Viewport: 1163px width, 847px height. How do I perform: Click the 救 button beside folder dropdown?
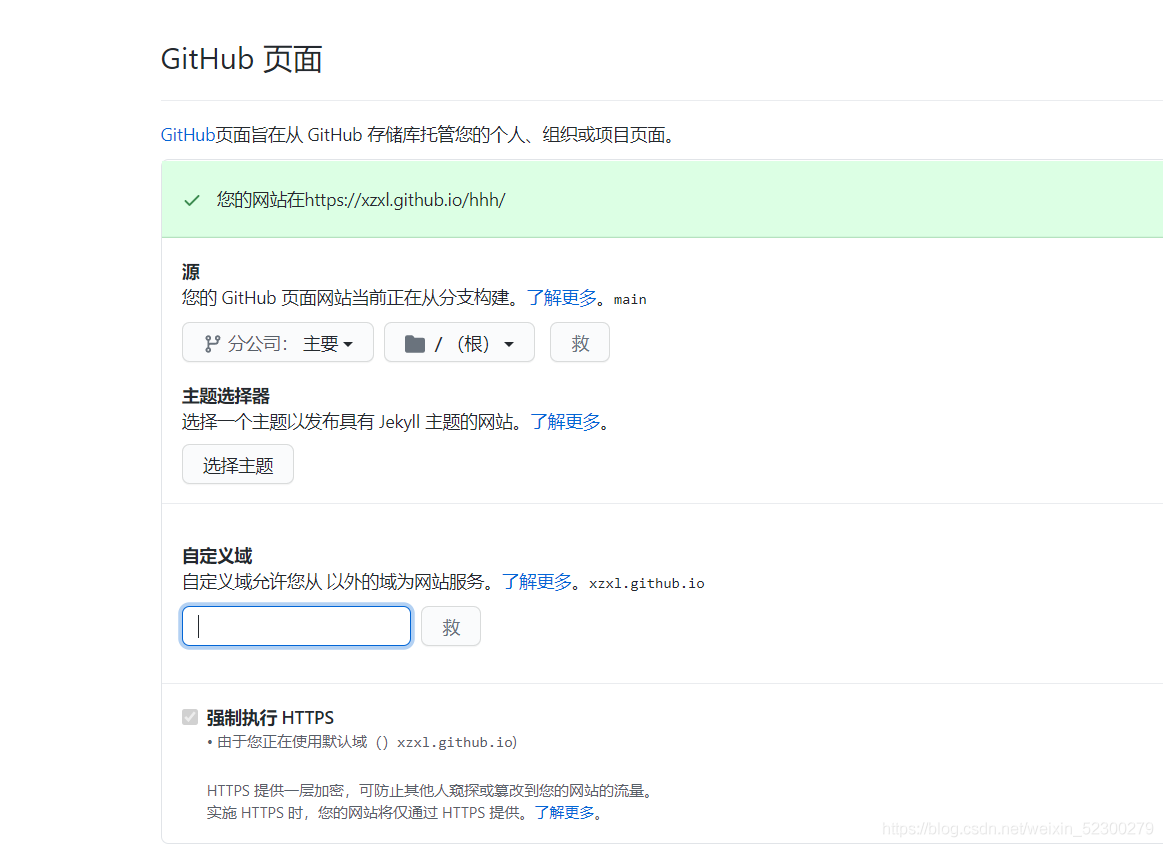pos(580,343)
